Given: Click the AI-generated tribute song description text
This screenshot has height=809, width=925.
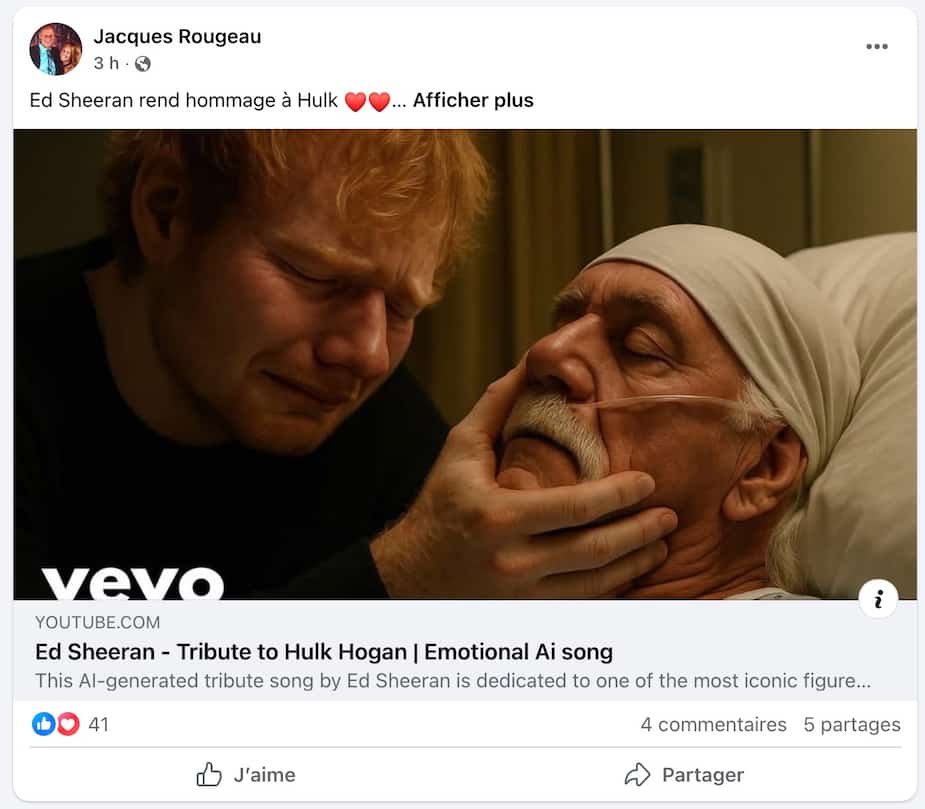Looking at the screenshot, I should coord(452,680).
